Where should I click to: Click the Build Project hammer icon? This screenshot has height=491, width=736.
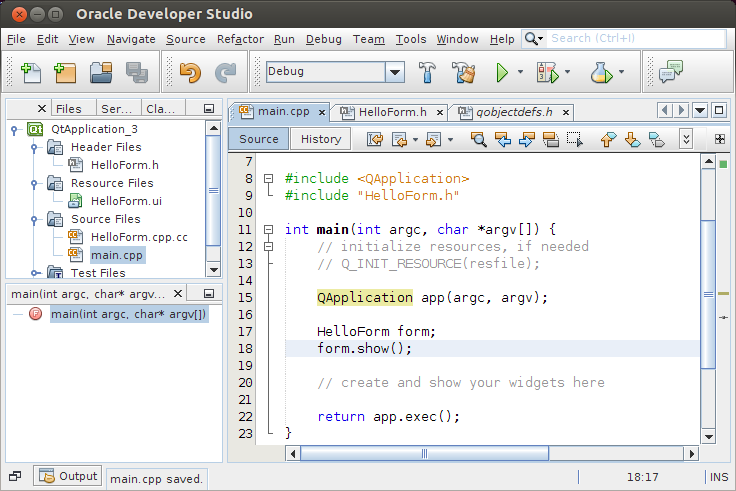point(428,72)
